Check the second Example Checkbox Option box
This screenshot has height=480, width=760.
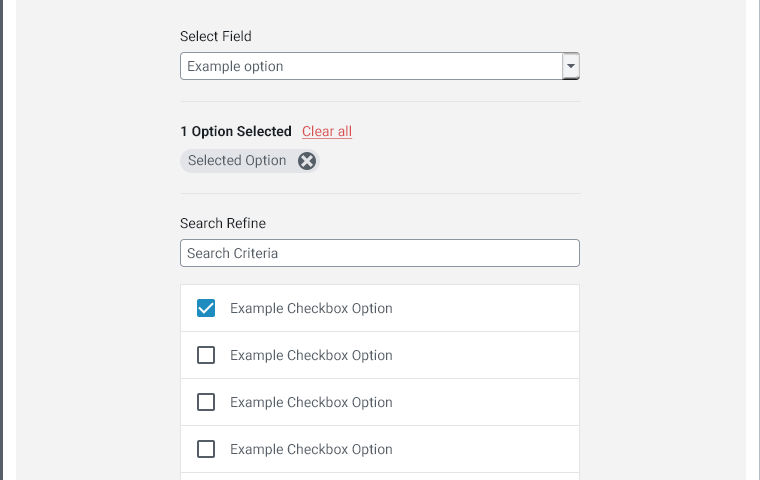pos(206,355)
